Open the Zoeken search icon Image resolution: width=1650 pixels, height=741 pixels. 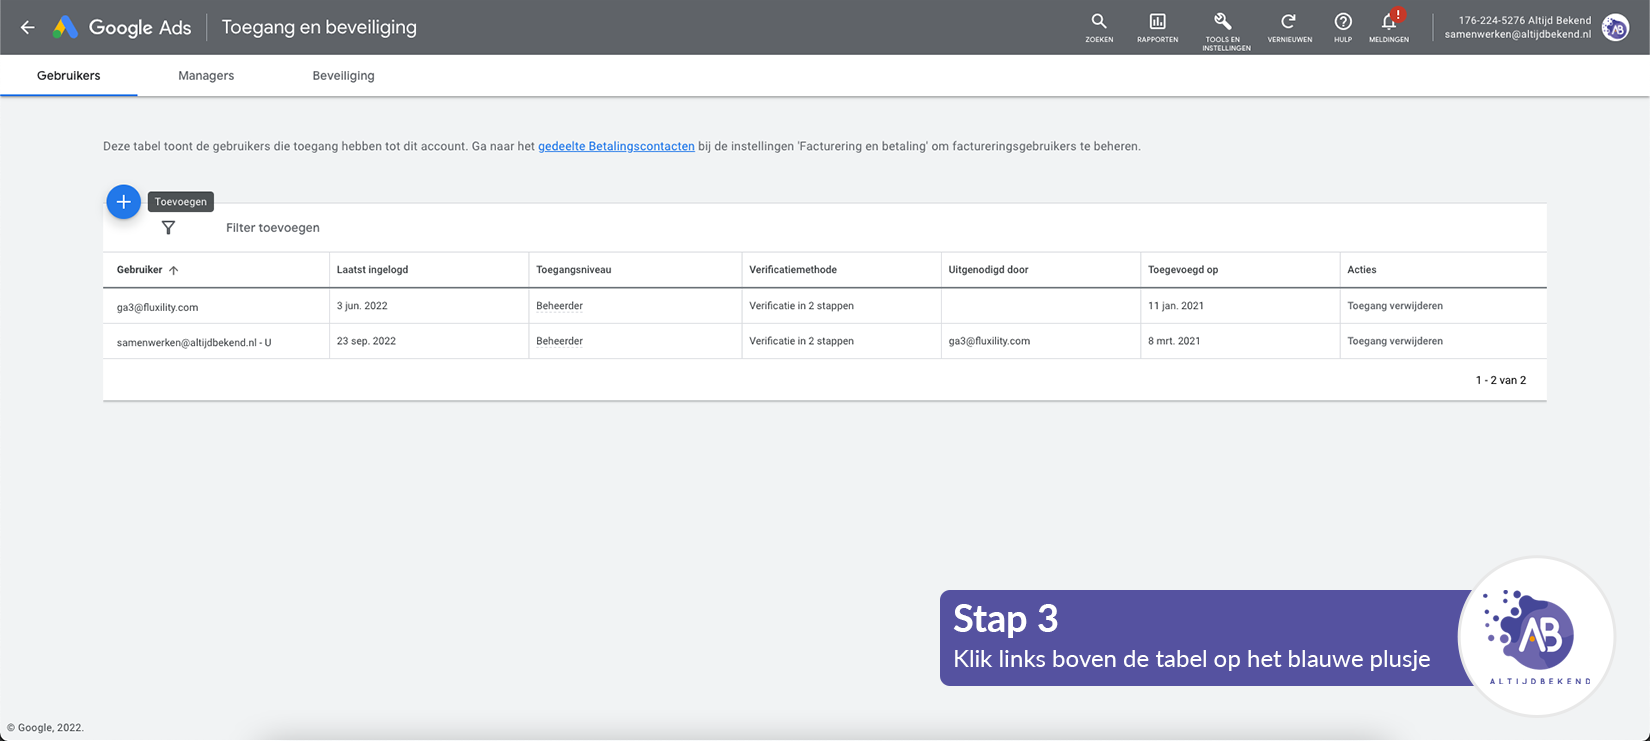[x=1099, y=26]
